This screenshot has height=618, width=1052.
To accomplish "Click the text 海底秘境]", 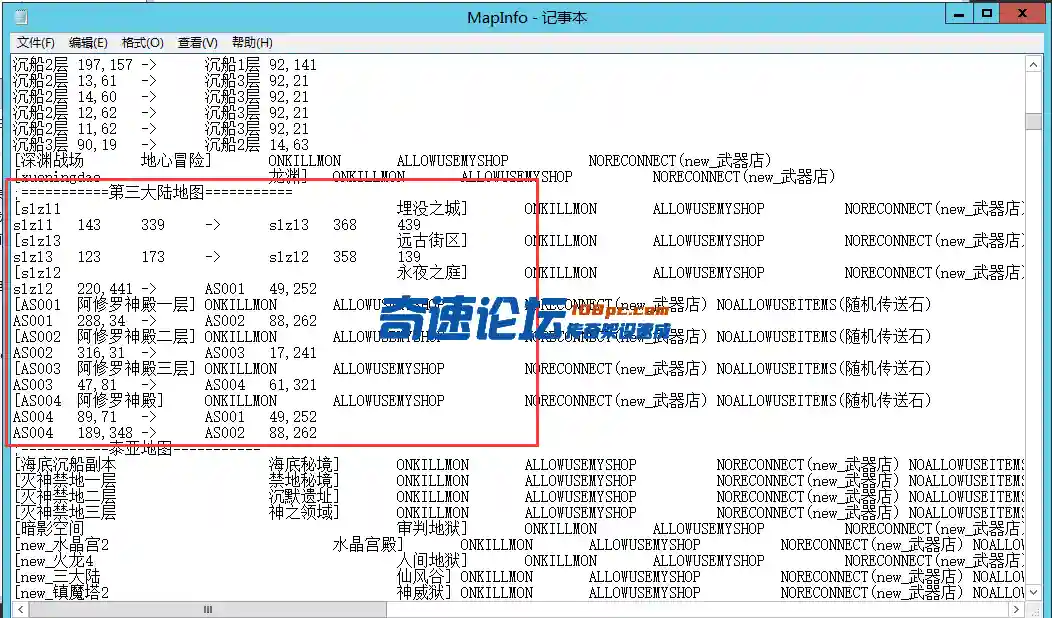I will click(304, 465).
